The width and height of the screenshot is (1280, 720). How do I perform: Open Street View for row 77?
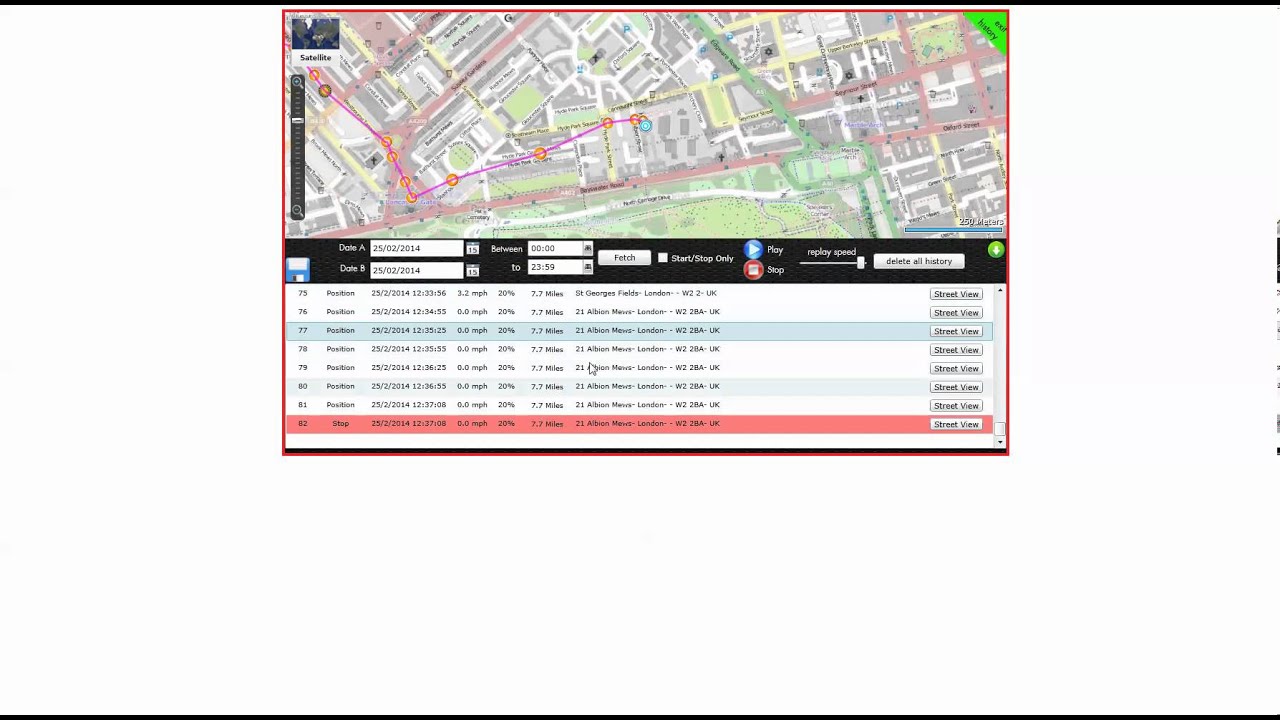point(956,331)
